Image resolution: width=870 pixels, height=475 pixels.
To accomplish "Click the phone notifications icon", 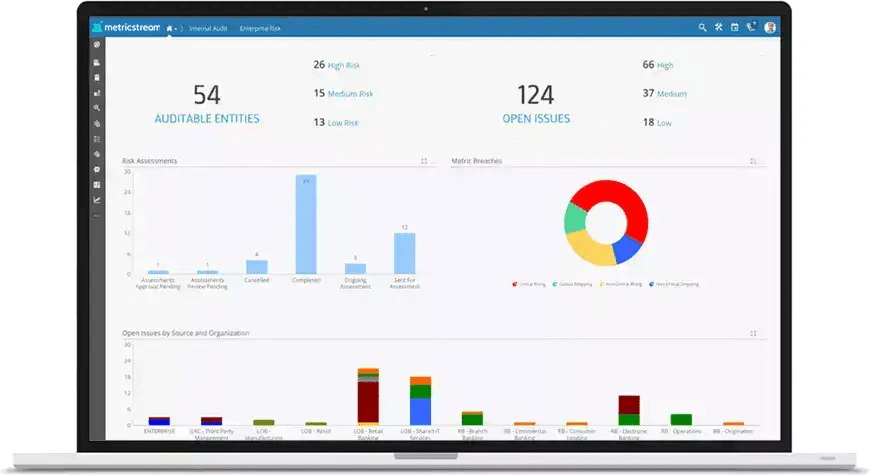I will click(x=751, y=28).
